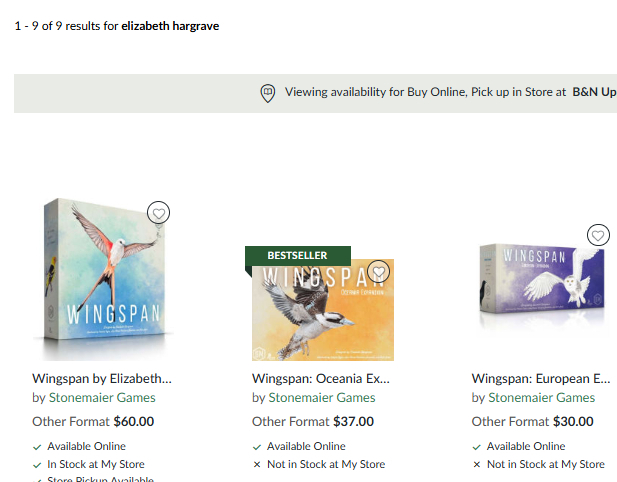Open 'Wingspan by Elizabeth...' product title
Image resolution: width=617 pixels, height=482 pixels.
(102, 379)
